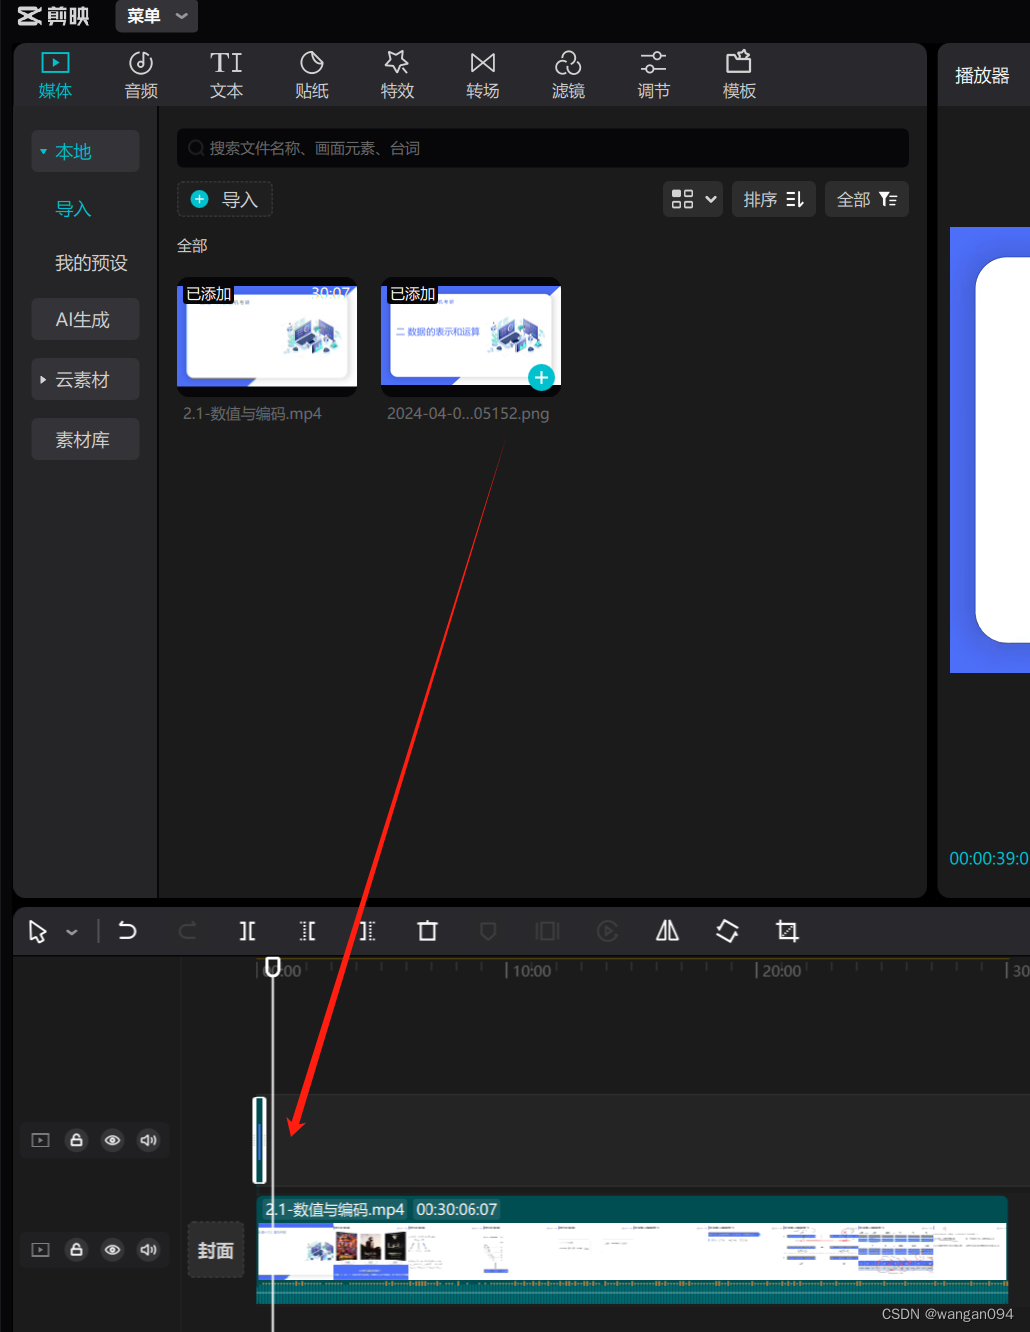Lock the main video track
1030x1332 pixels.
[x=76, y=1249]
